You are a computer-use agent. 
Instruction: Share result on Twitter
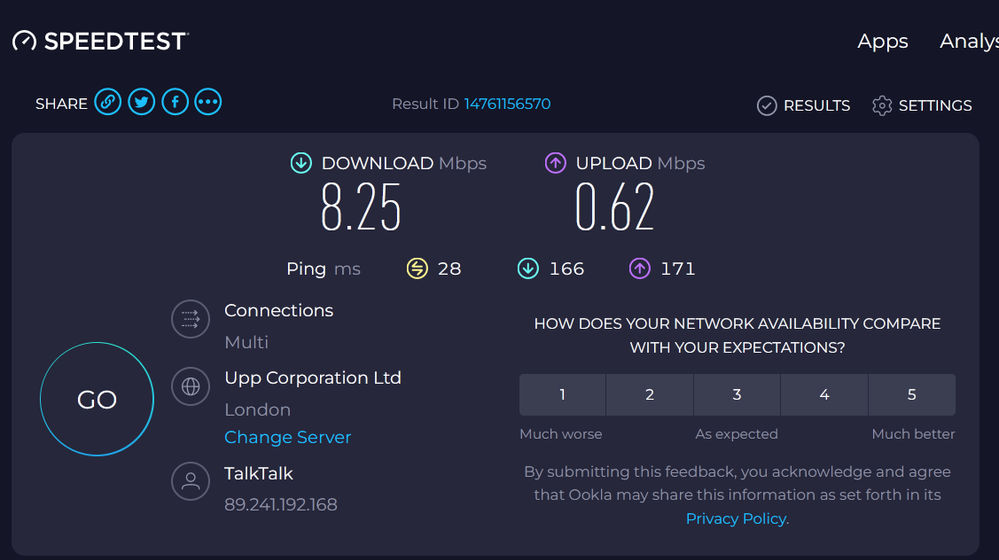coord(141,102)
